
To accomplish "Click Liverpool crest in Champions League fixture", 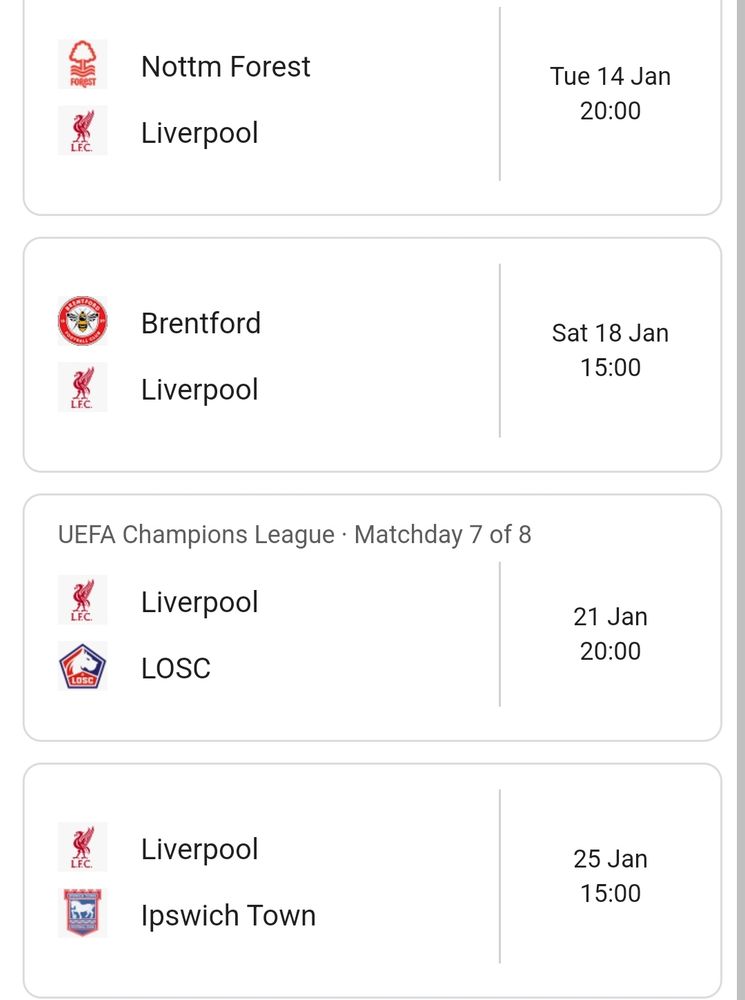I will pyautogui.click(x=82, y=599).
